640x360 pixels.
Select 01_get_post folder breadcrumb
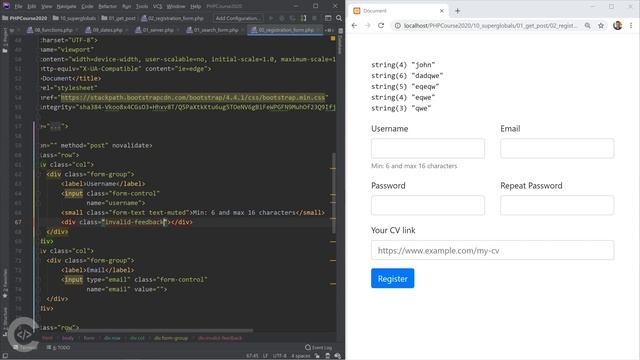coord(118,18)
